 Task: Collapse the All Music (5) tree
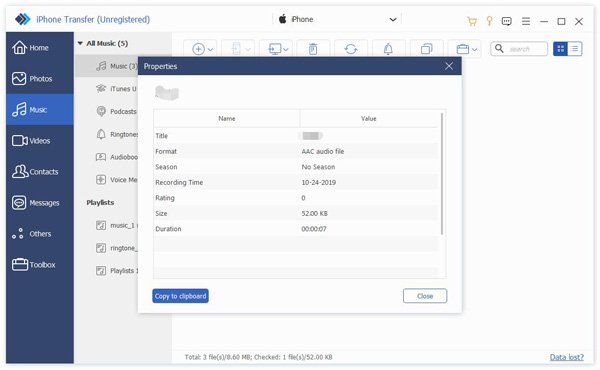click(x=80, y=43)
